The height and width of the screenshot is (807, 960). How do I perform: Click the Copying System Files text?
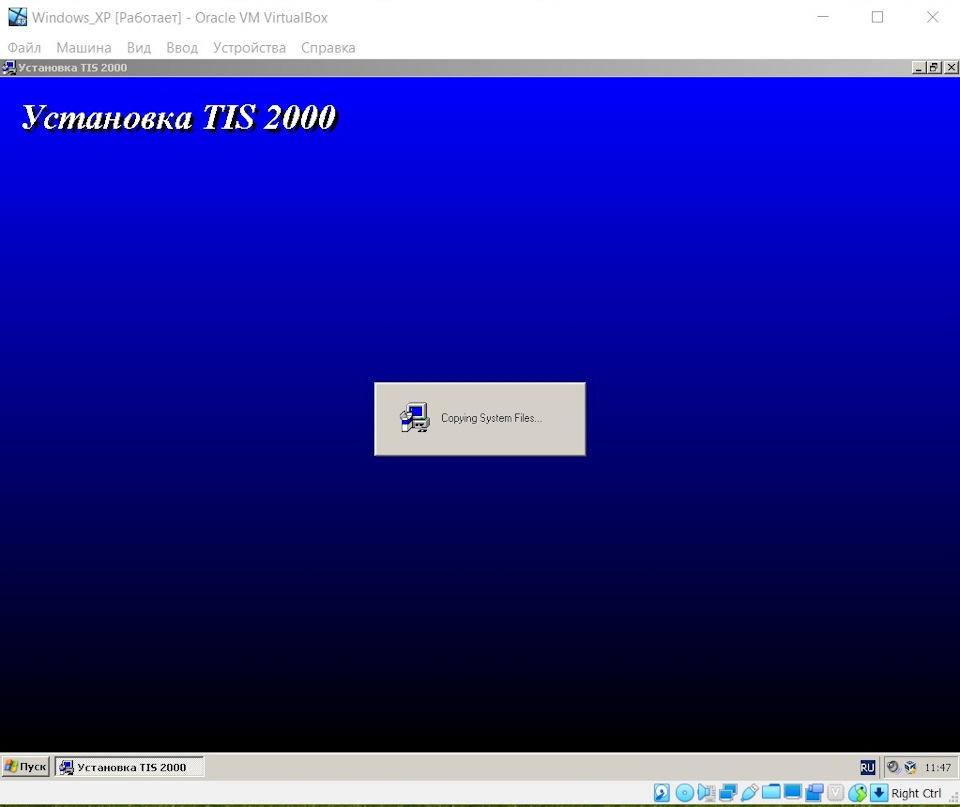(491, 418)
